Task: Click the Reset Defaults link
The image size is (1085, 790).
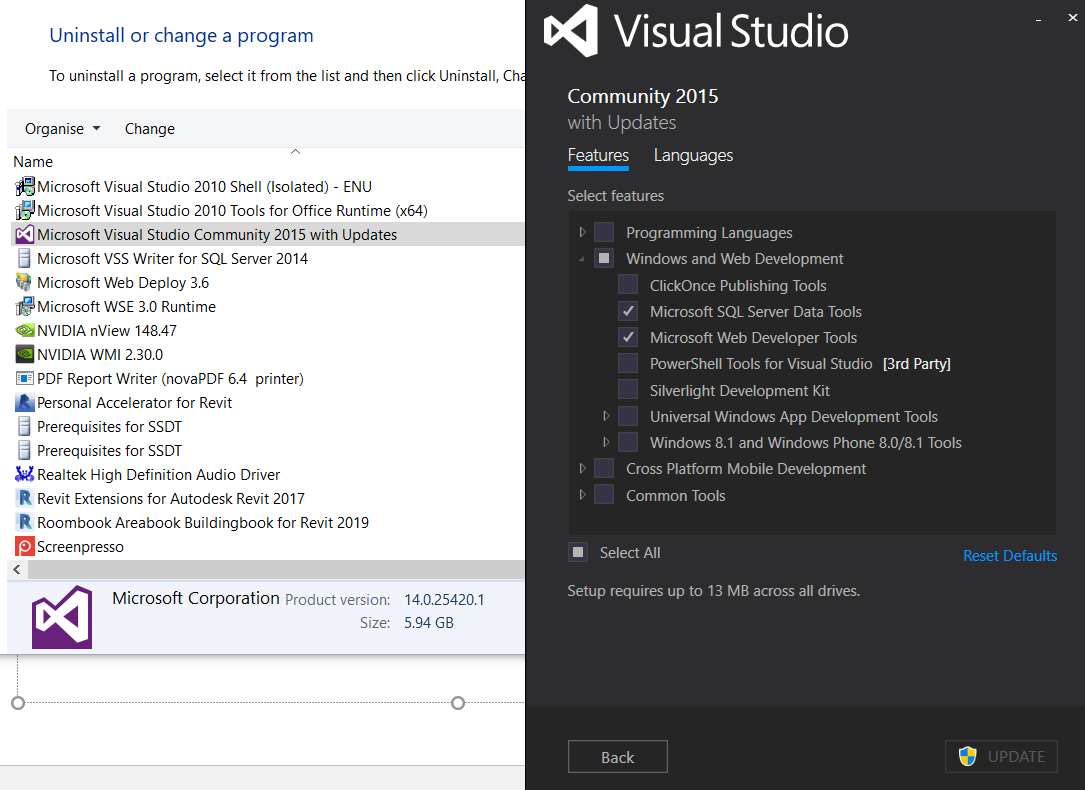Action: 1010,555
